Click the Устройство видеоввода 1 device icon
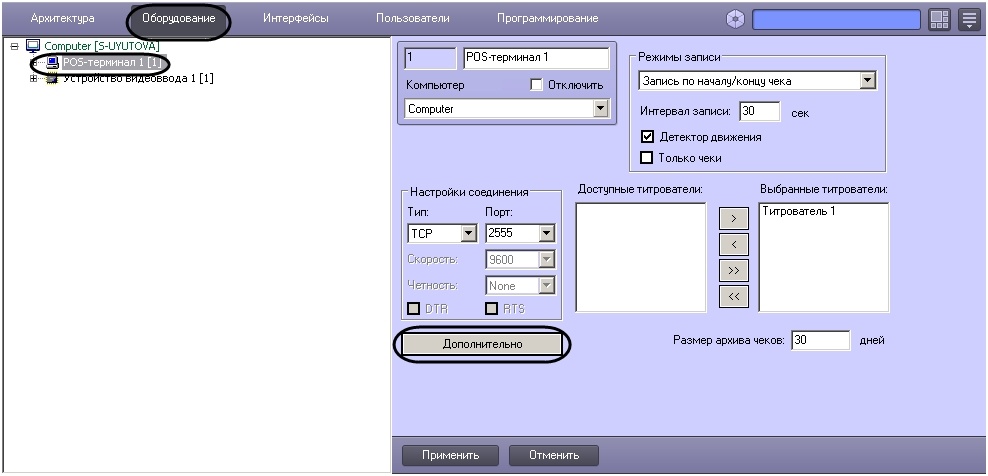 (x=52, y=78)
